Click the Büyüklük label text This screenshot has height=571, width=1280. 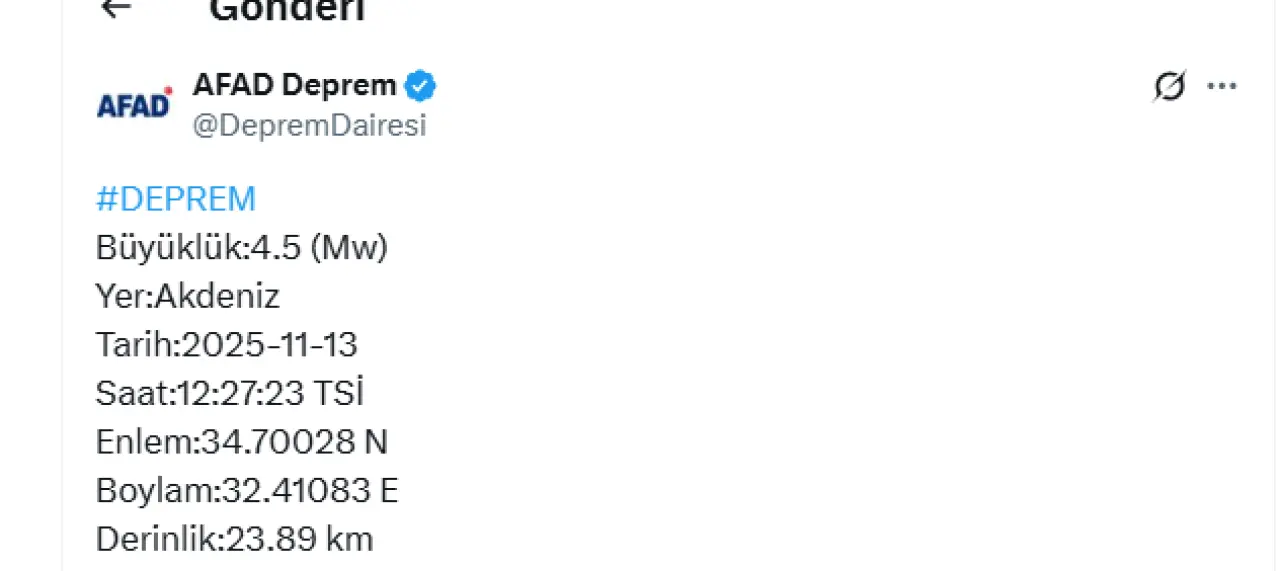tap(169, 248)
